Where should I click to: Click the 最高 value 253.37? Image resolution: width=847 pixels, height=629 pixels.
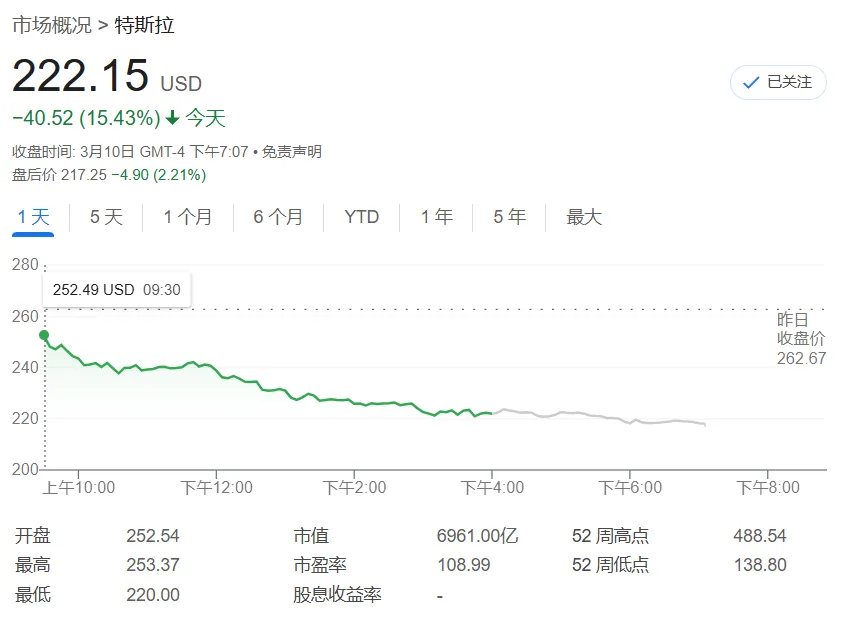point(153,565)
